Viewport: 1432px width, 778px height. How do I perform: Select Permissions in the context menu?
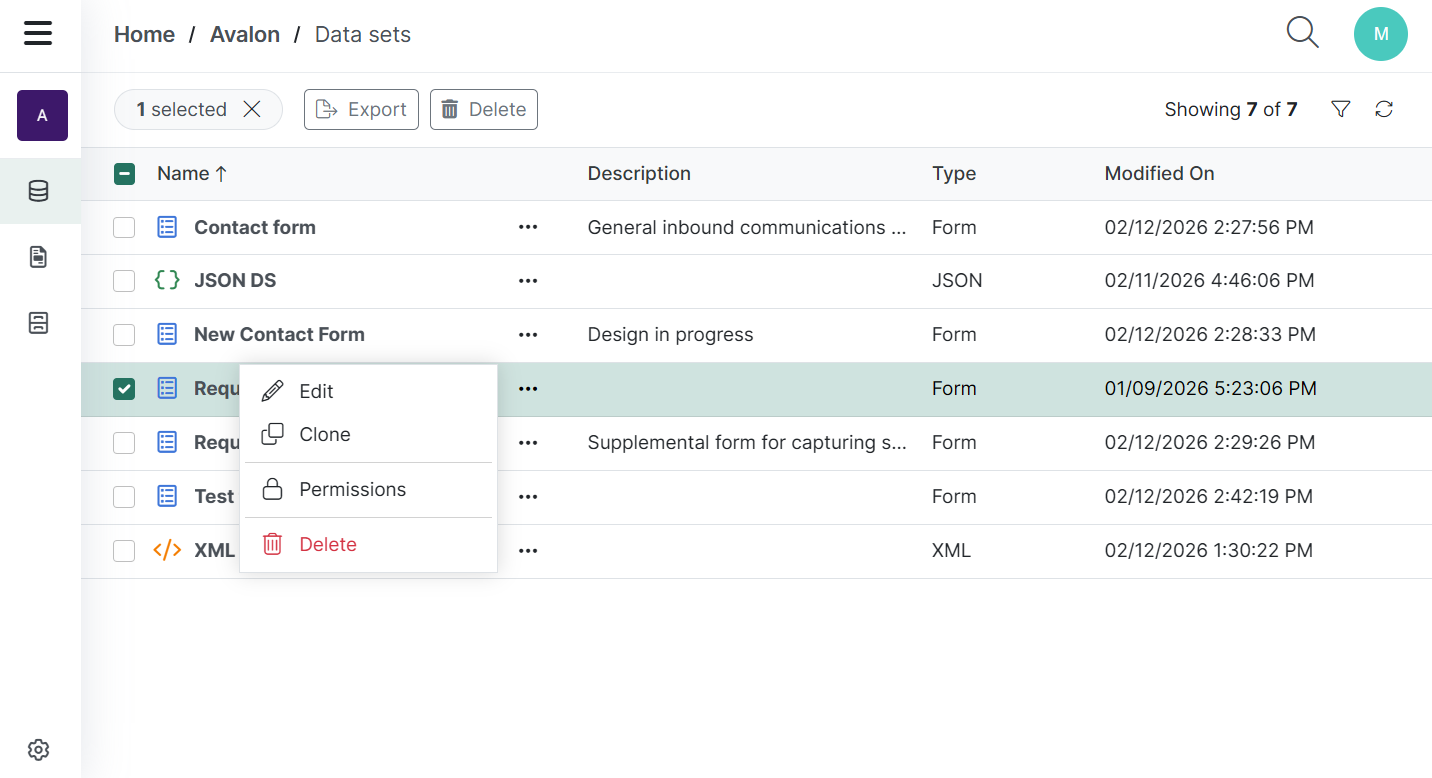pos(352,490)
